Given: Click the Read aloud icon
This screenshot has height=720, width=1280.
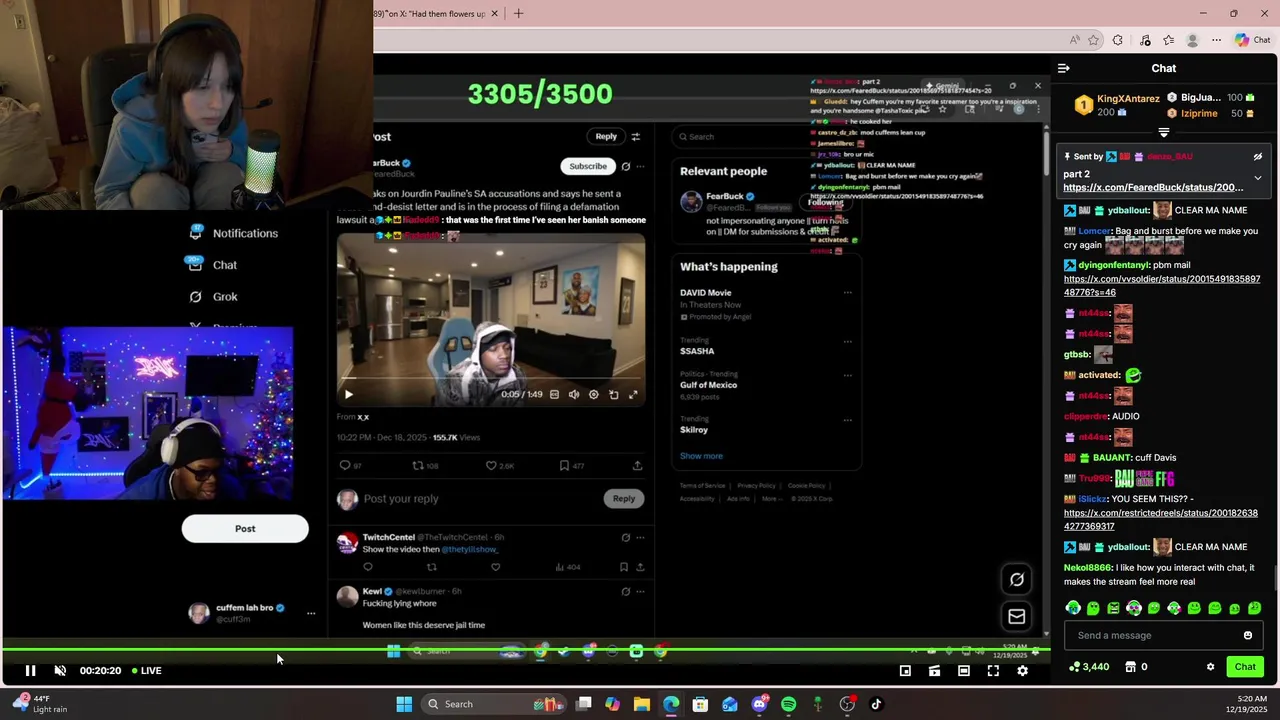Looking at the screenshot, I should (1075, 40).
